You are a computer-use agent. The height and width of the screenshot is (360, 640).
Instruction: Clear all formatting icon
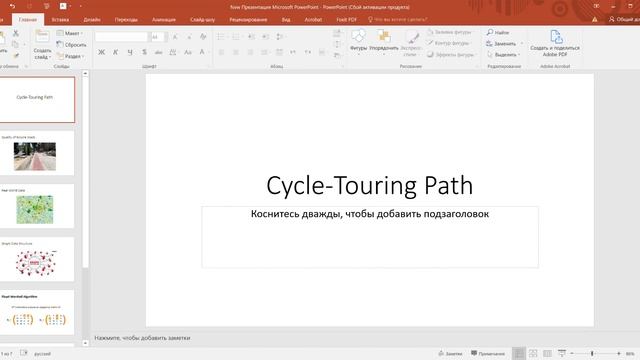(x=203, y=37)
